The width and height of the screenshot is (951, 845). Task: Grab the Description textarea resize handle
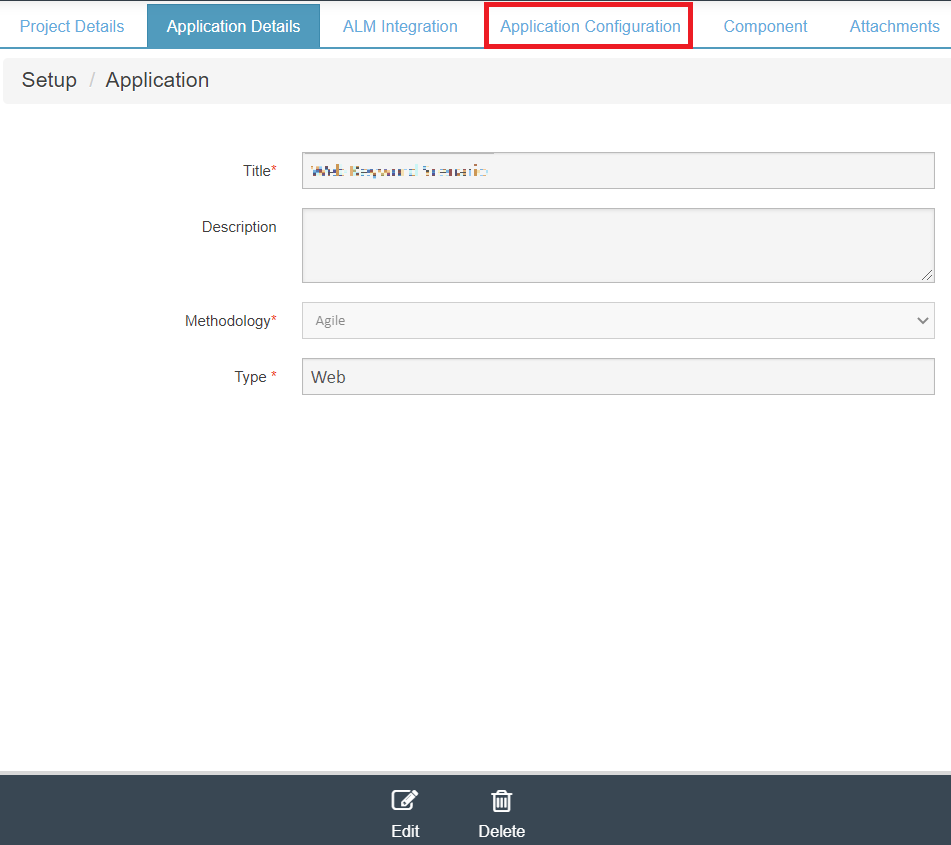927,275
